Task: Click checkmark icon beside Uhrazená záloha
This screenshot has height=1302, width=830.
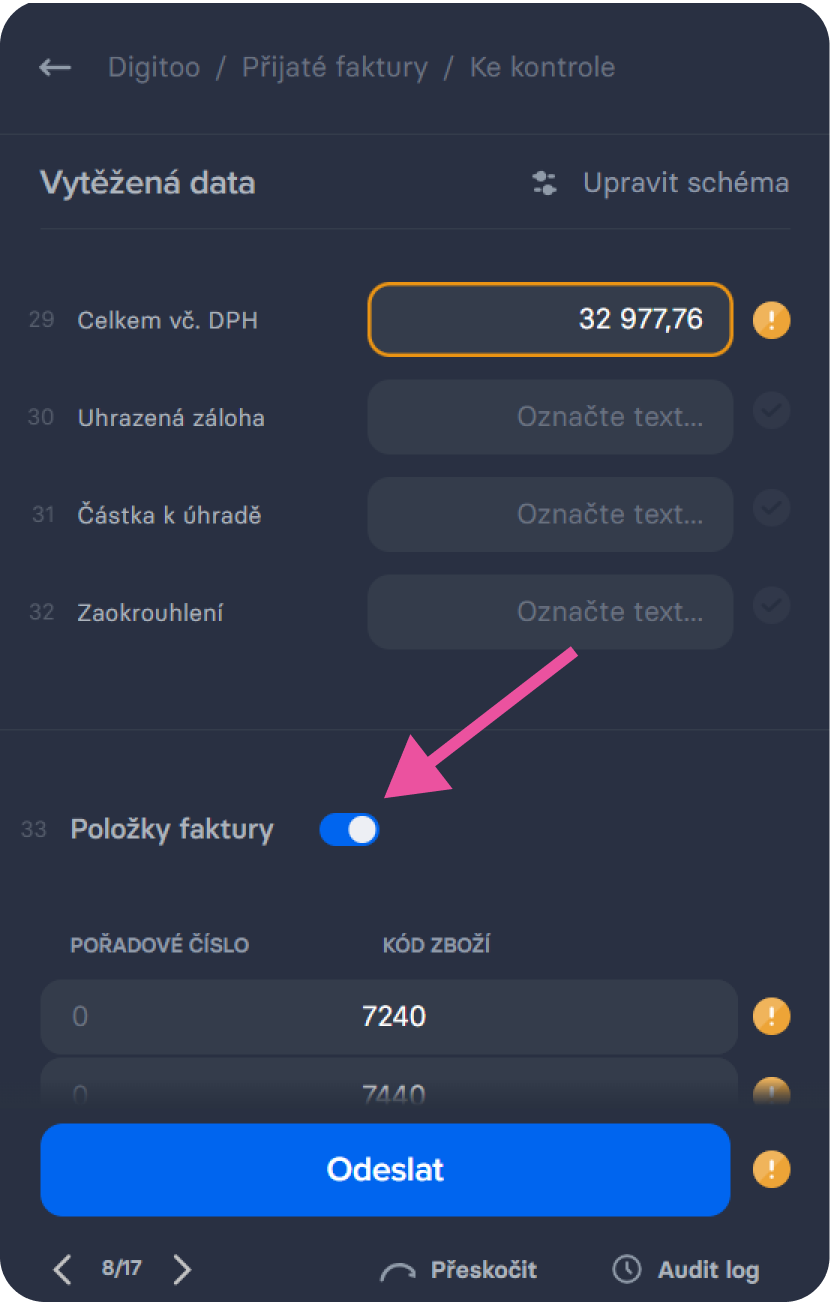Action: [771, 412]
